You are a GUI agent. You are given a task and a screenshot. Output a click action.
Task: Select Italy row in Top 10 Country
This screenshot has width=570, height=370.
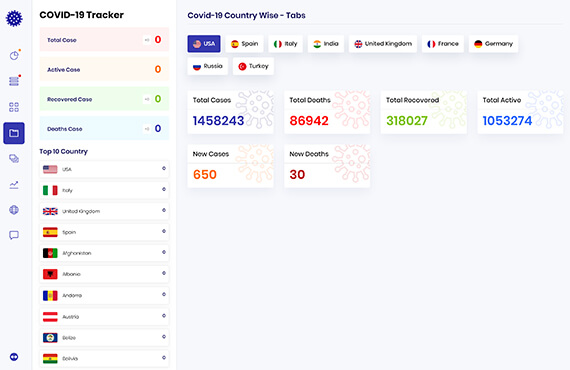coord(104,190)
